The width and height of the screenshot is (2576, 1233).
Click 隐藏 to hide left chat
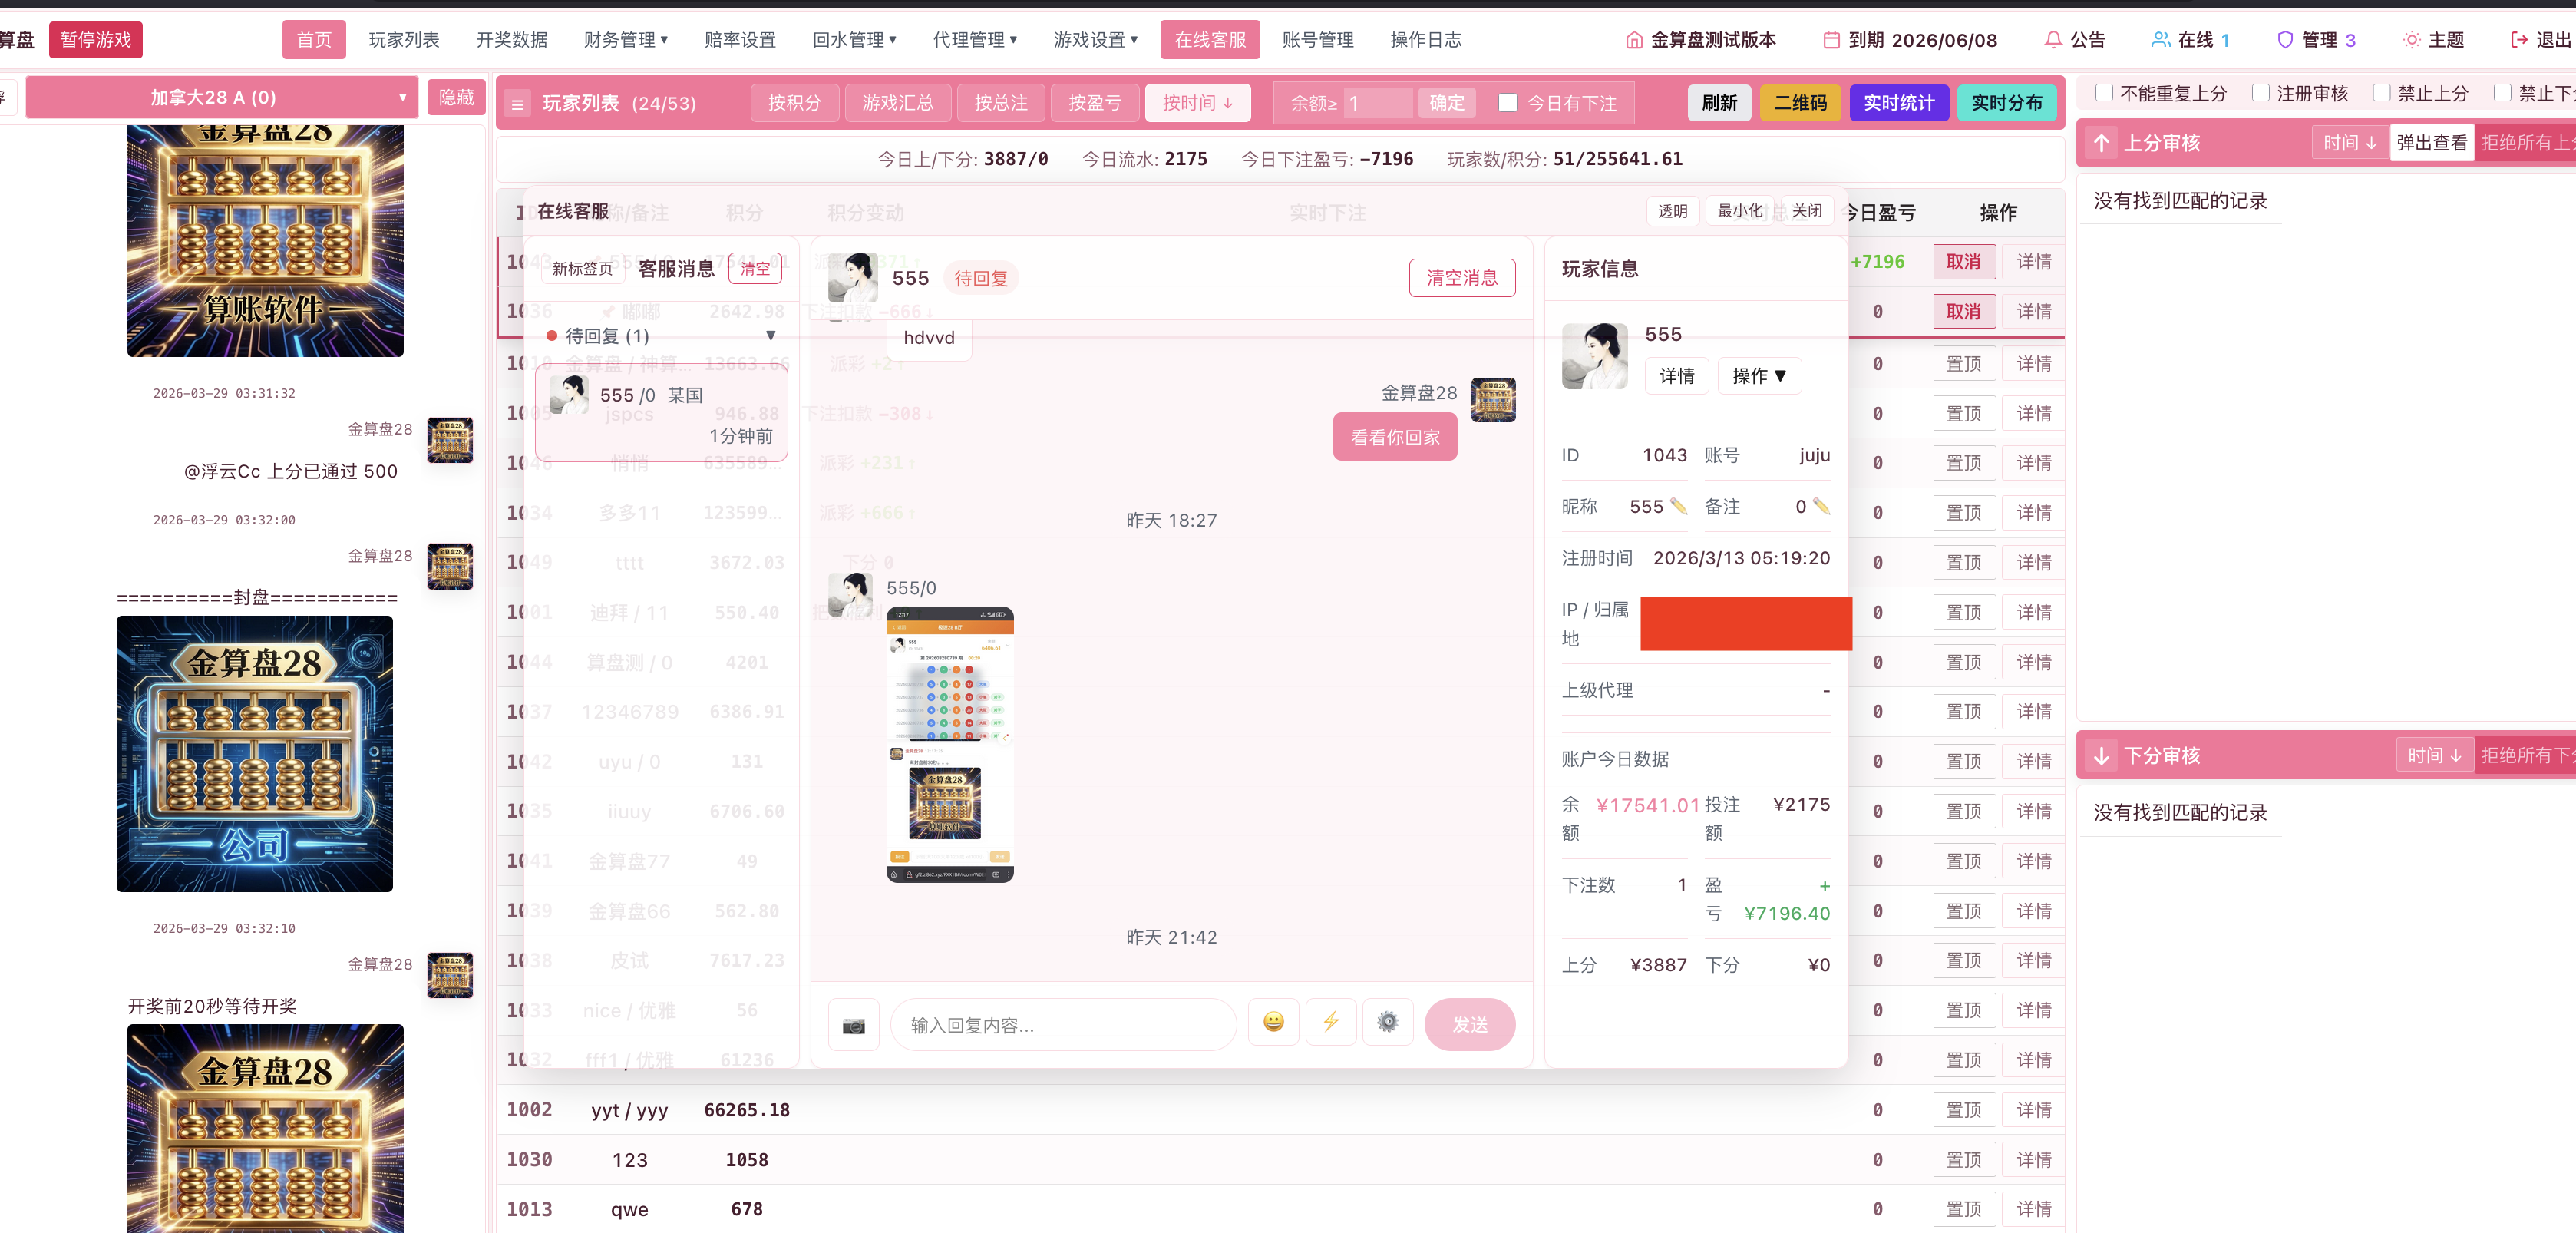tap(456, 97)
